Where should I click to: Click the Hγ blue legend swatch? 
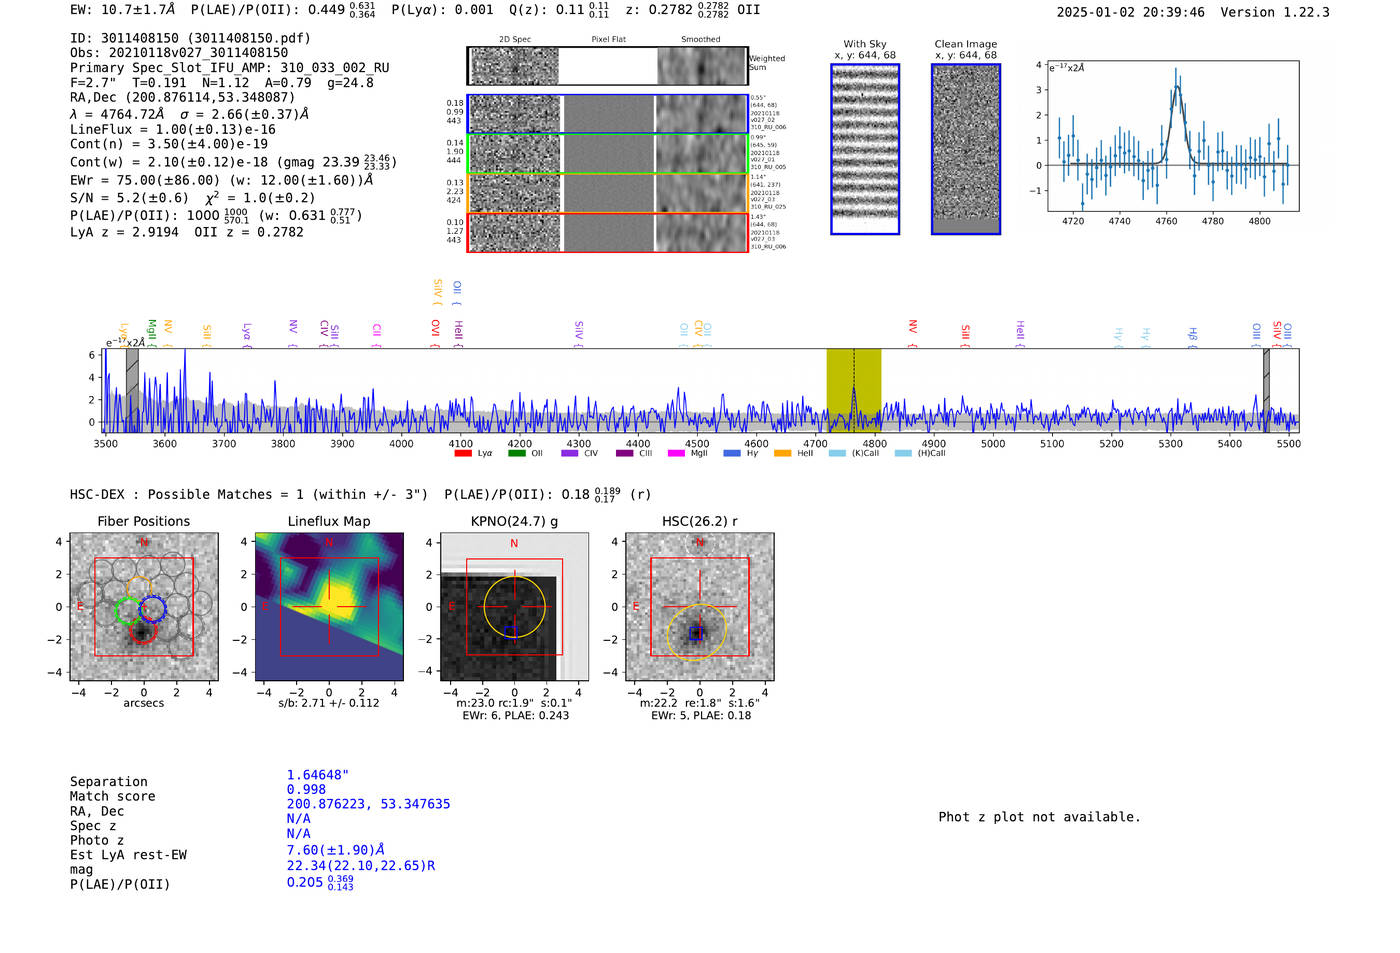[732, 454]
